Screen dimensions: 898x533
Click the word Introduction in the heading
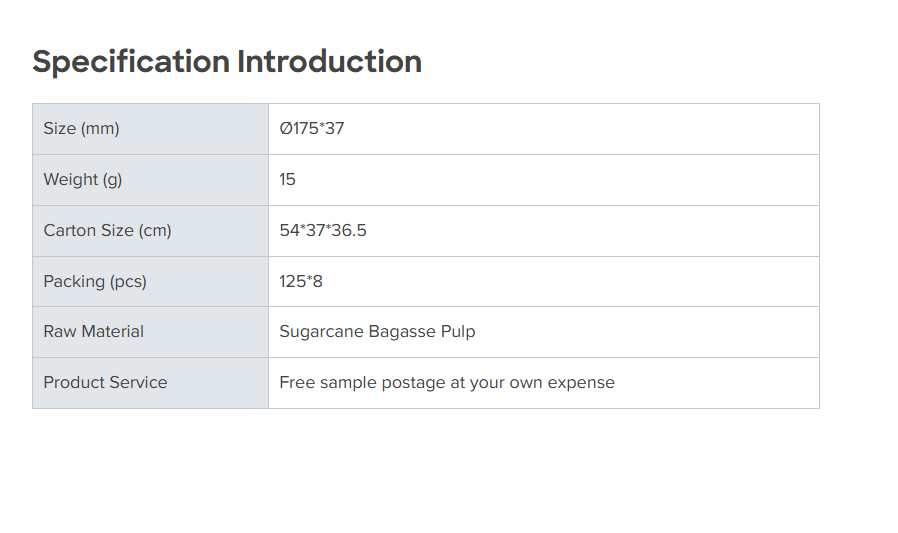pyautogui.click(x=329, y=62)
